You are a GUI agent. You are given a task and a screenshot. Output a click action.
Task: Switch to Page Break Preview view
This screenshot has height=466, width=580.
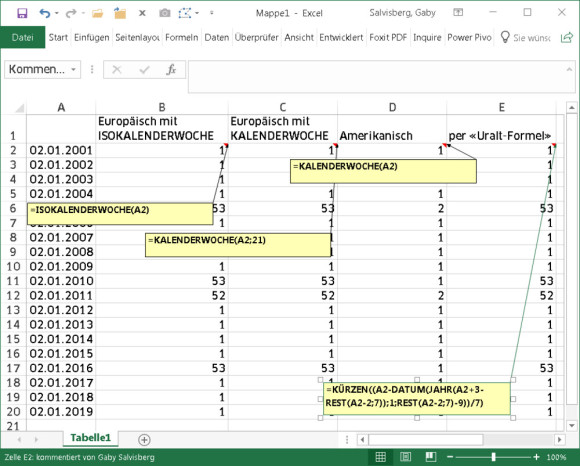coord(430,457)
